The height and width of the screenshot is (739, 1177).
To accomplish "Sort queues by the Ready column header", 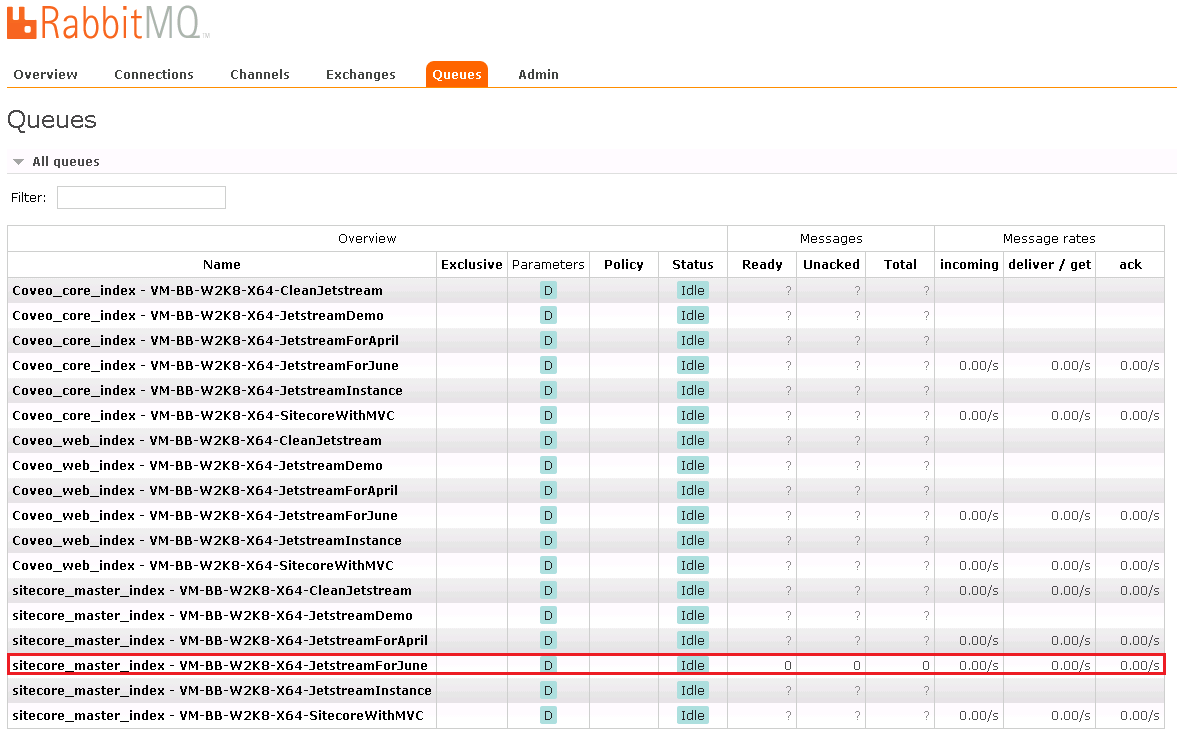I will tap(761, 264).
